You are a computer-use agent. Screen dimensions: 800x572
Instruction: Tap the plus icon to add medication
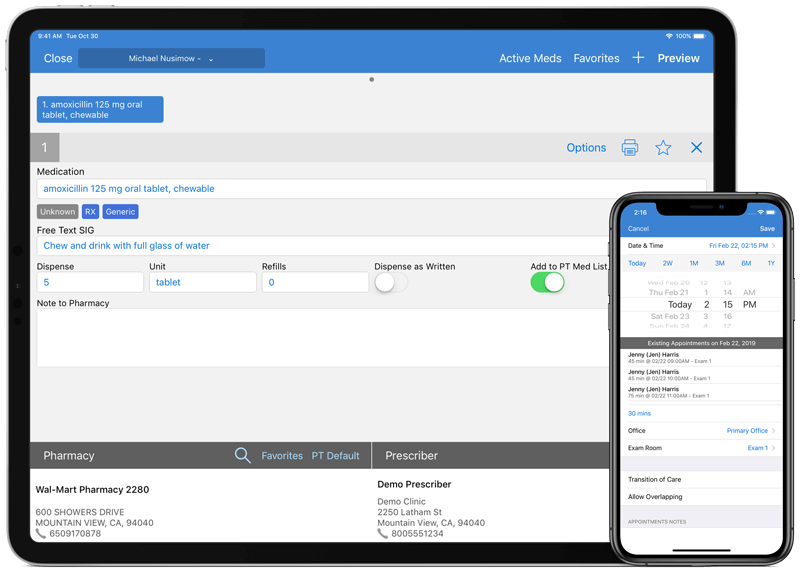click(x=638, y=58)
